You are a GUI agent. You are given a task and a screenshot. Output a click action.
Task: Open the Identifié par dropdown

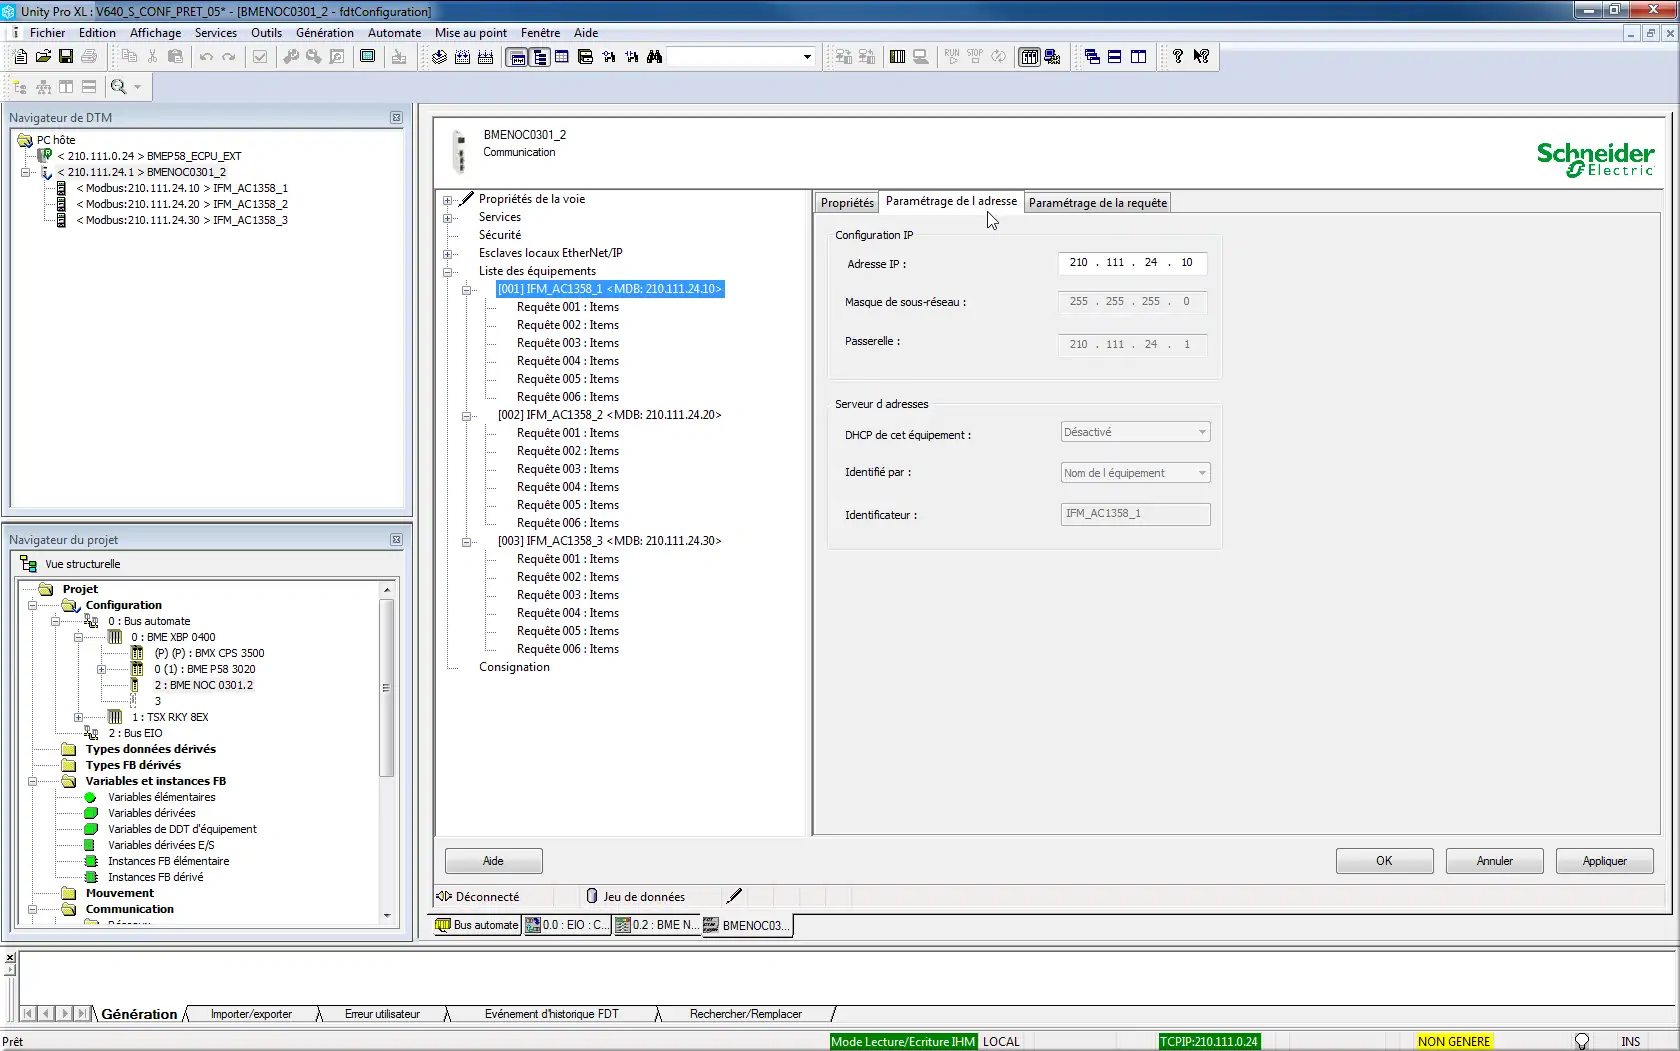1135,473
